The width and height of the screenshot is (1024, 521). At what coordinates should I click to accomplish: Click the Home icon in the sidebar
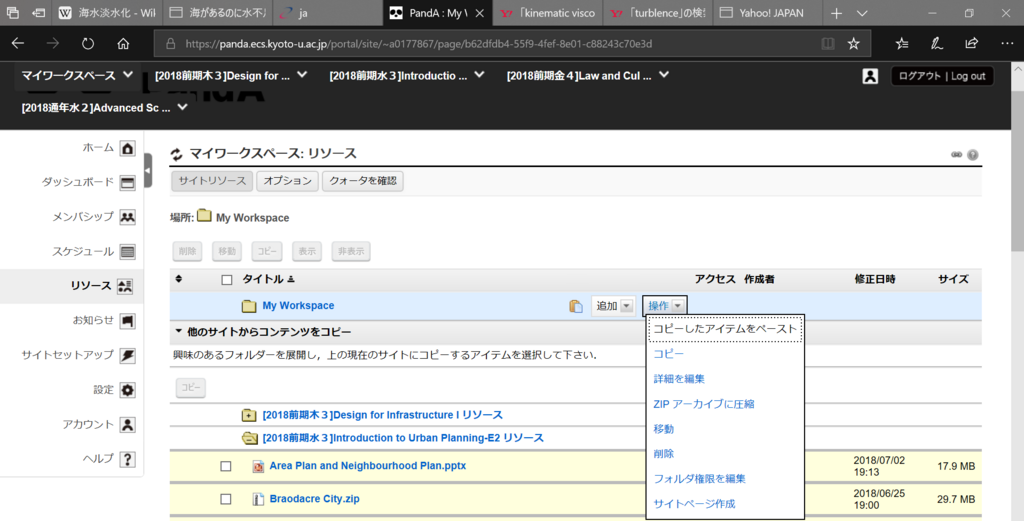pyautogui.click(x=127, y=148)
